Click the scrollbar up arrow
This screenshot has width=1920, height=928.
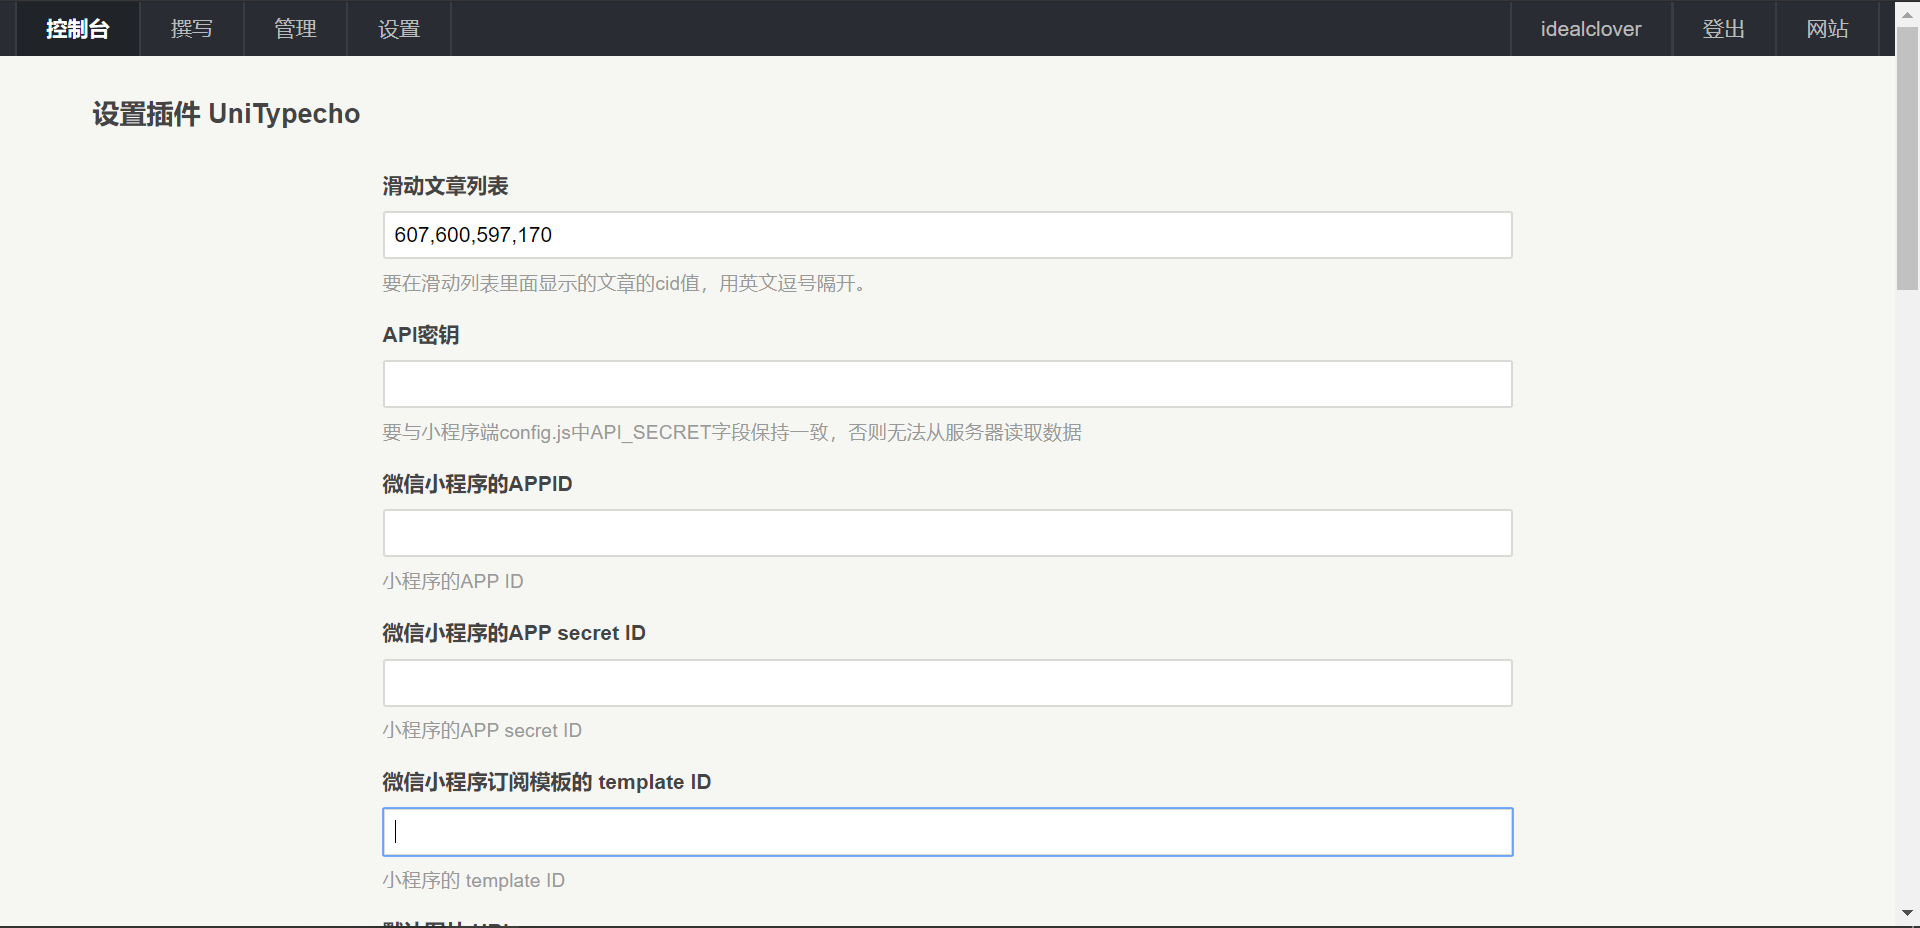[x=1907, y=14]
